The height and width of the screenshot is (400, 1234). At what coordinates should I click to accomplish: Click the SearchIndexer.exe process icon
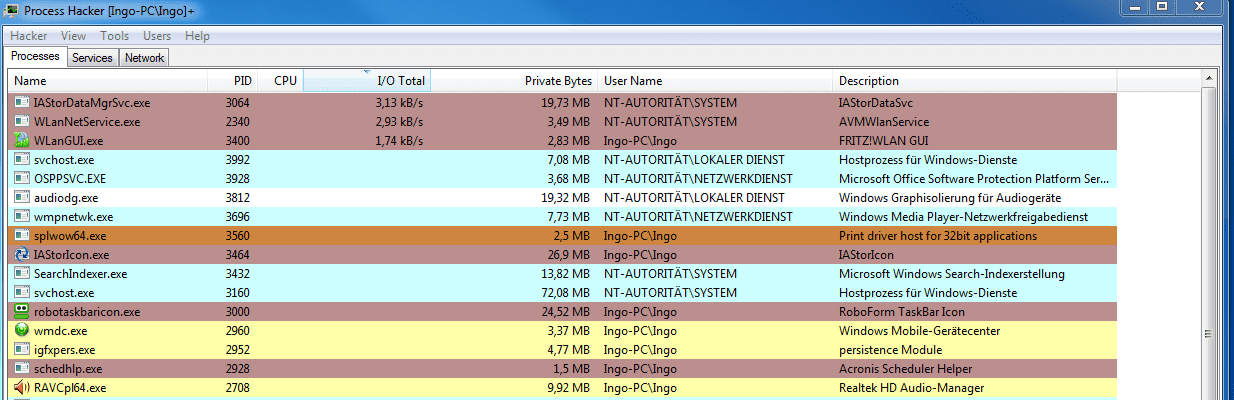point(23,273)
